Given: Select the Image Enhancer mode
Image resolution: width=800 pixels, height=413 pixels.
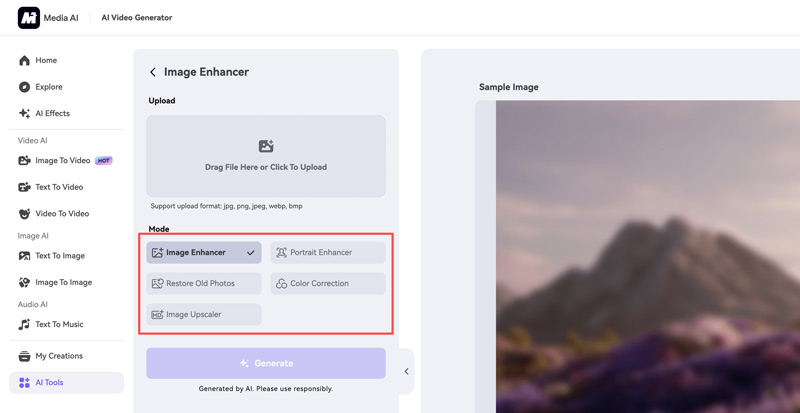Looking at the screenshot, I should pyautogui.click(x=204, y=253).
